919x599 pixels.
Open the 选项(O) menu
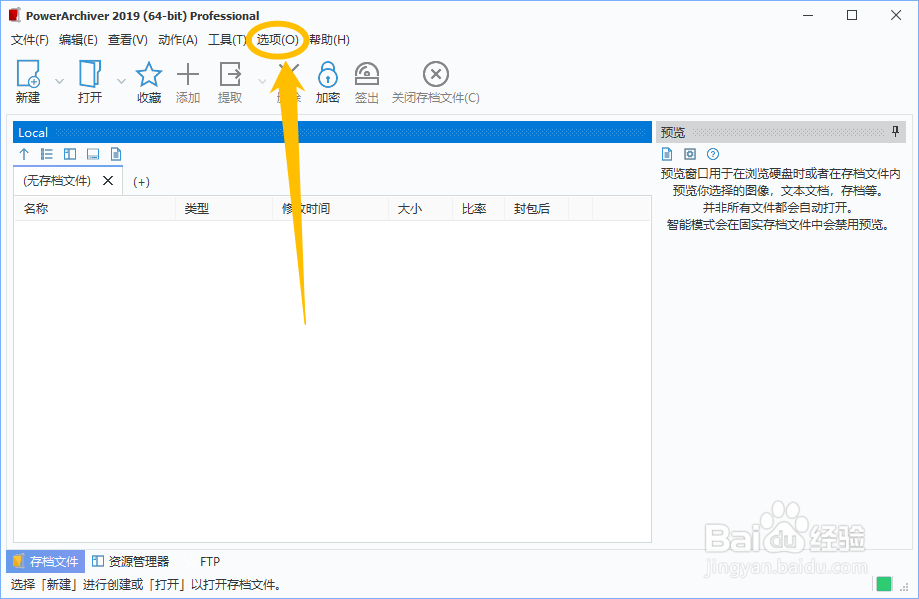click(x=278, y=40)
